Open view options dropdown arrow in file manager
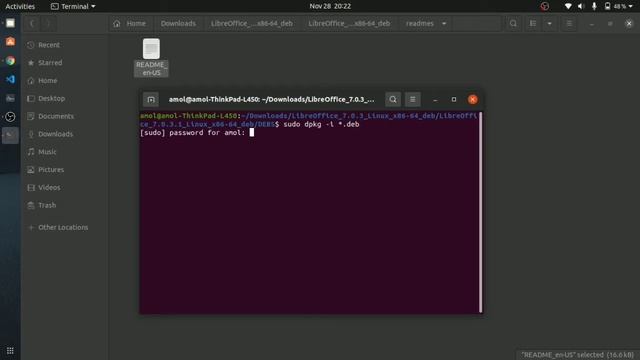640x360 pixels. coord(549,23)
